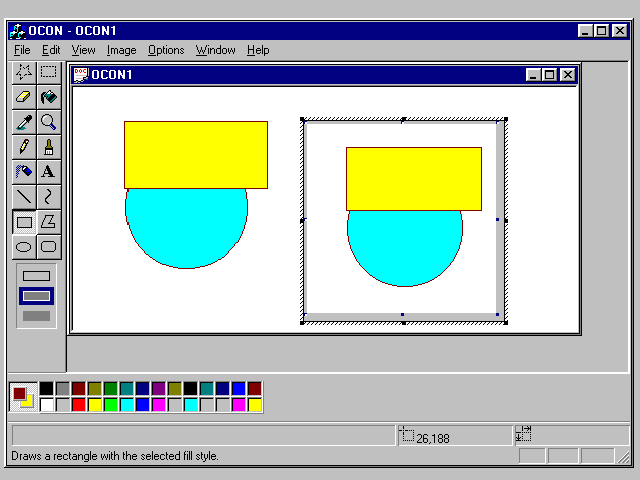Activate the Pick Color eyedropper tool
The height and width of the screenshot is (480, 640).
(x=24, y=122)
